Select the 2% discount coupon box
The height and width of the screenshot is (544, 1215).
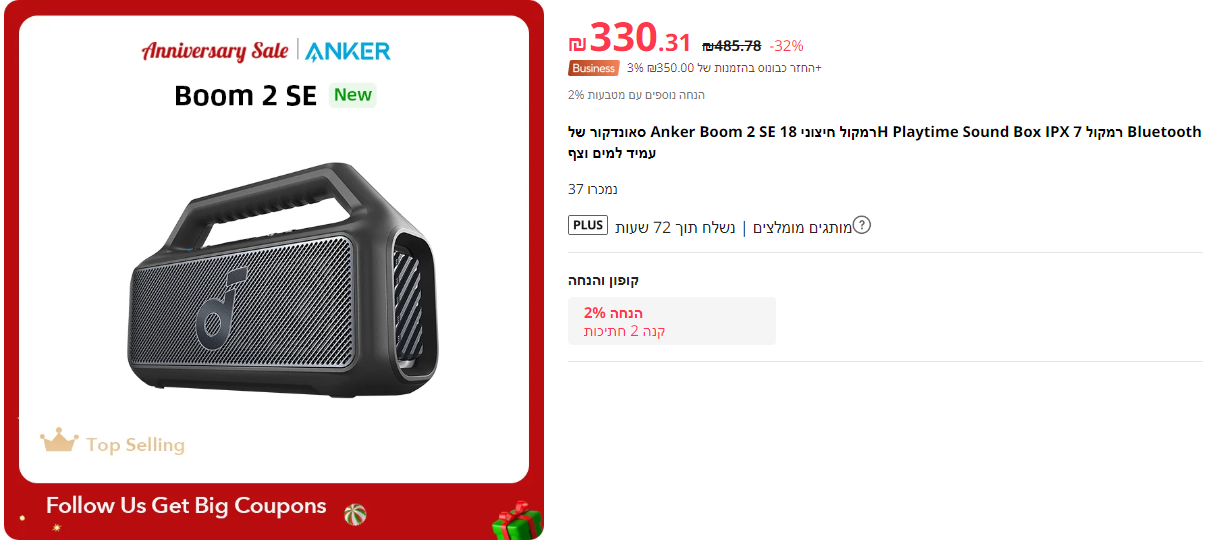[x=672, y=321]
